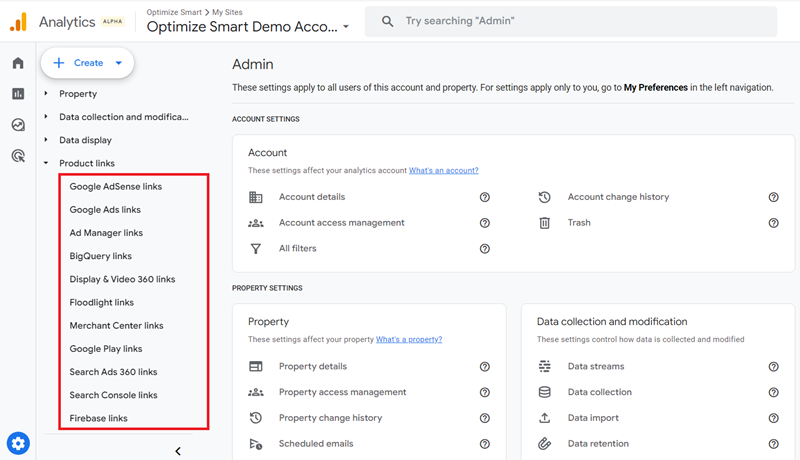800x460 pixels.
Task: Open the "What's a property?" link
Action: click(x=409, y=339)
